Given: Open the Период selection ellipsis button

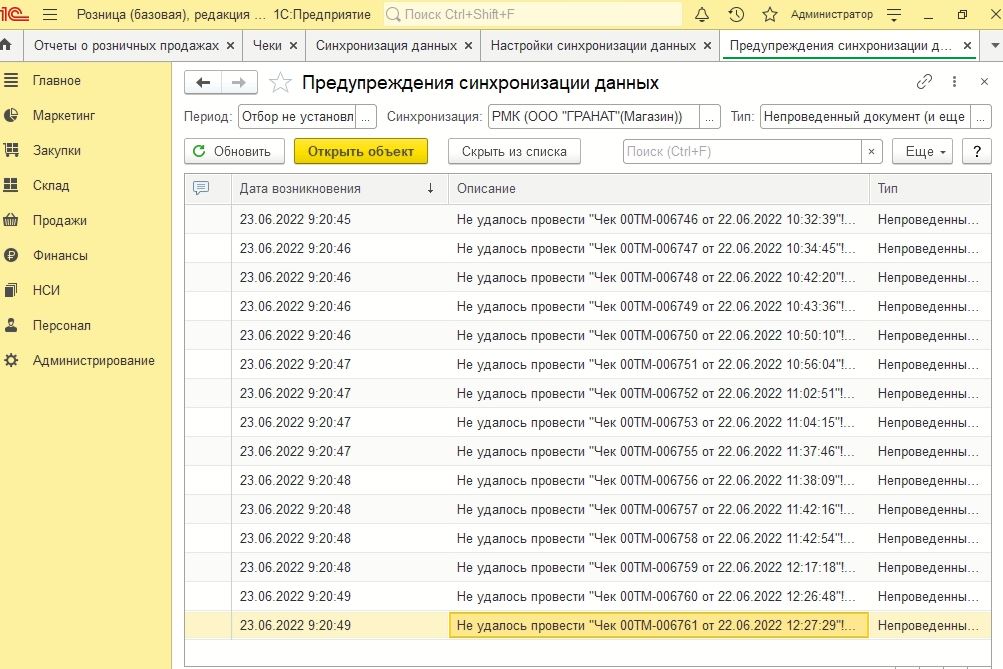Looking at the screenshot, I should tap(367, 117).
